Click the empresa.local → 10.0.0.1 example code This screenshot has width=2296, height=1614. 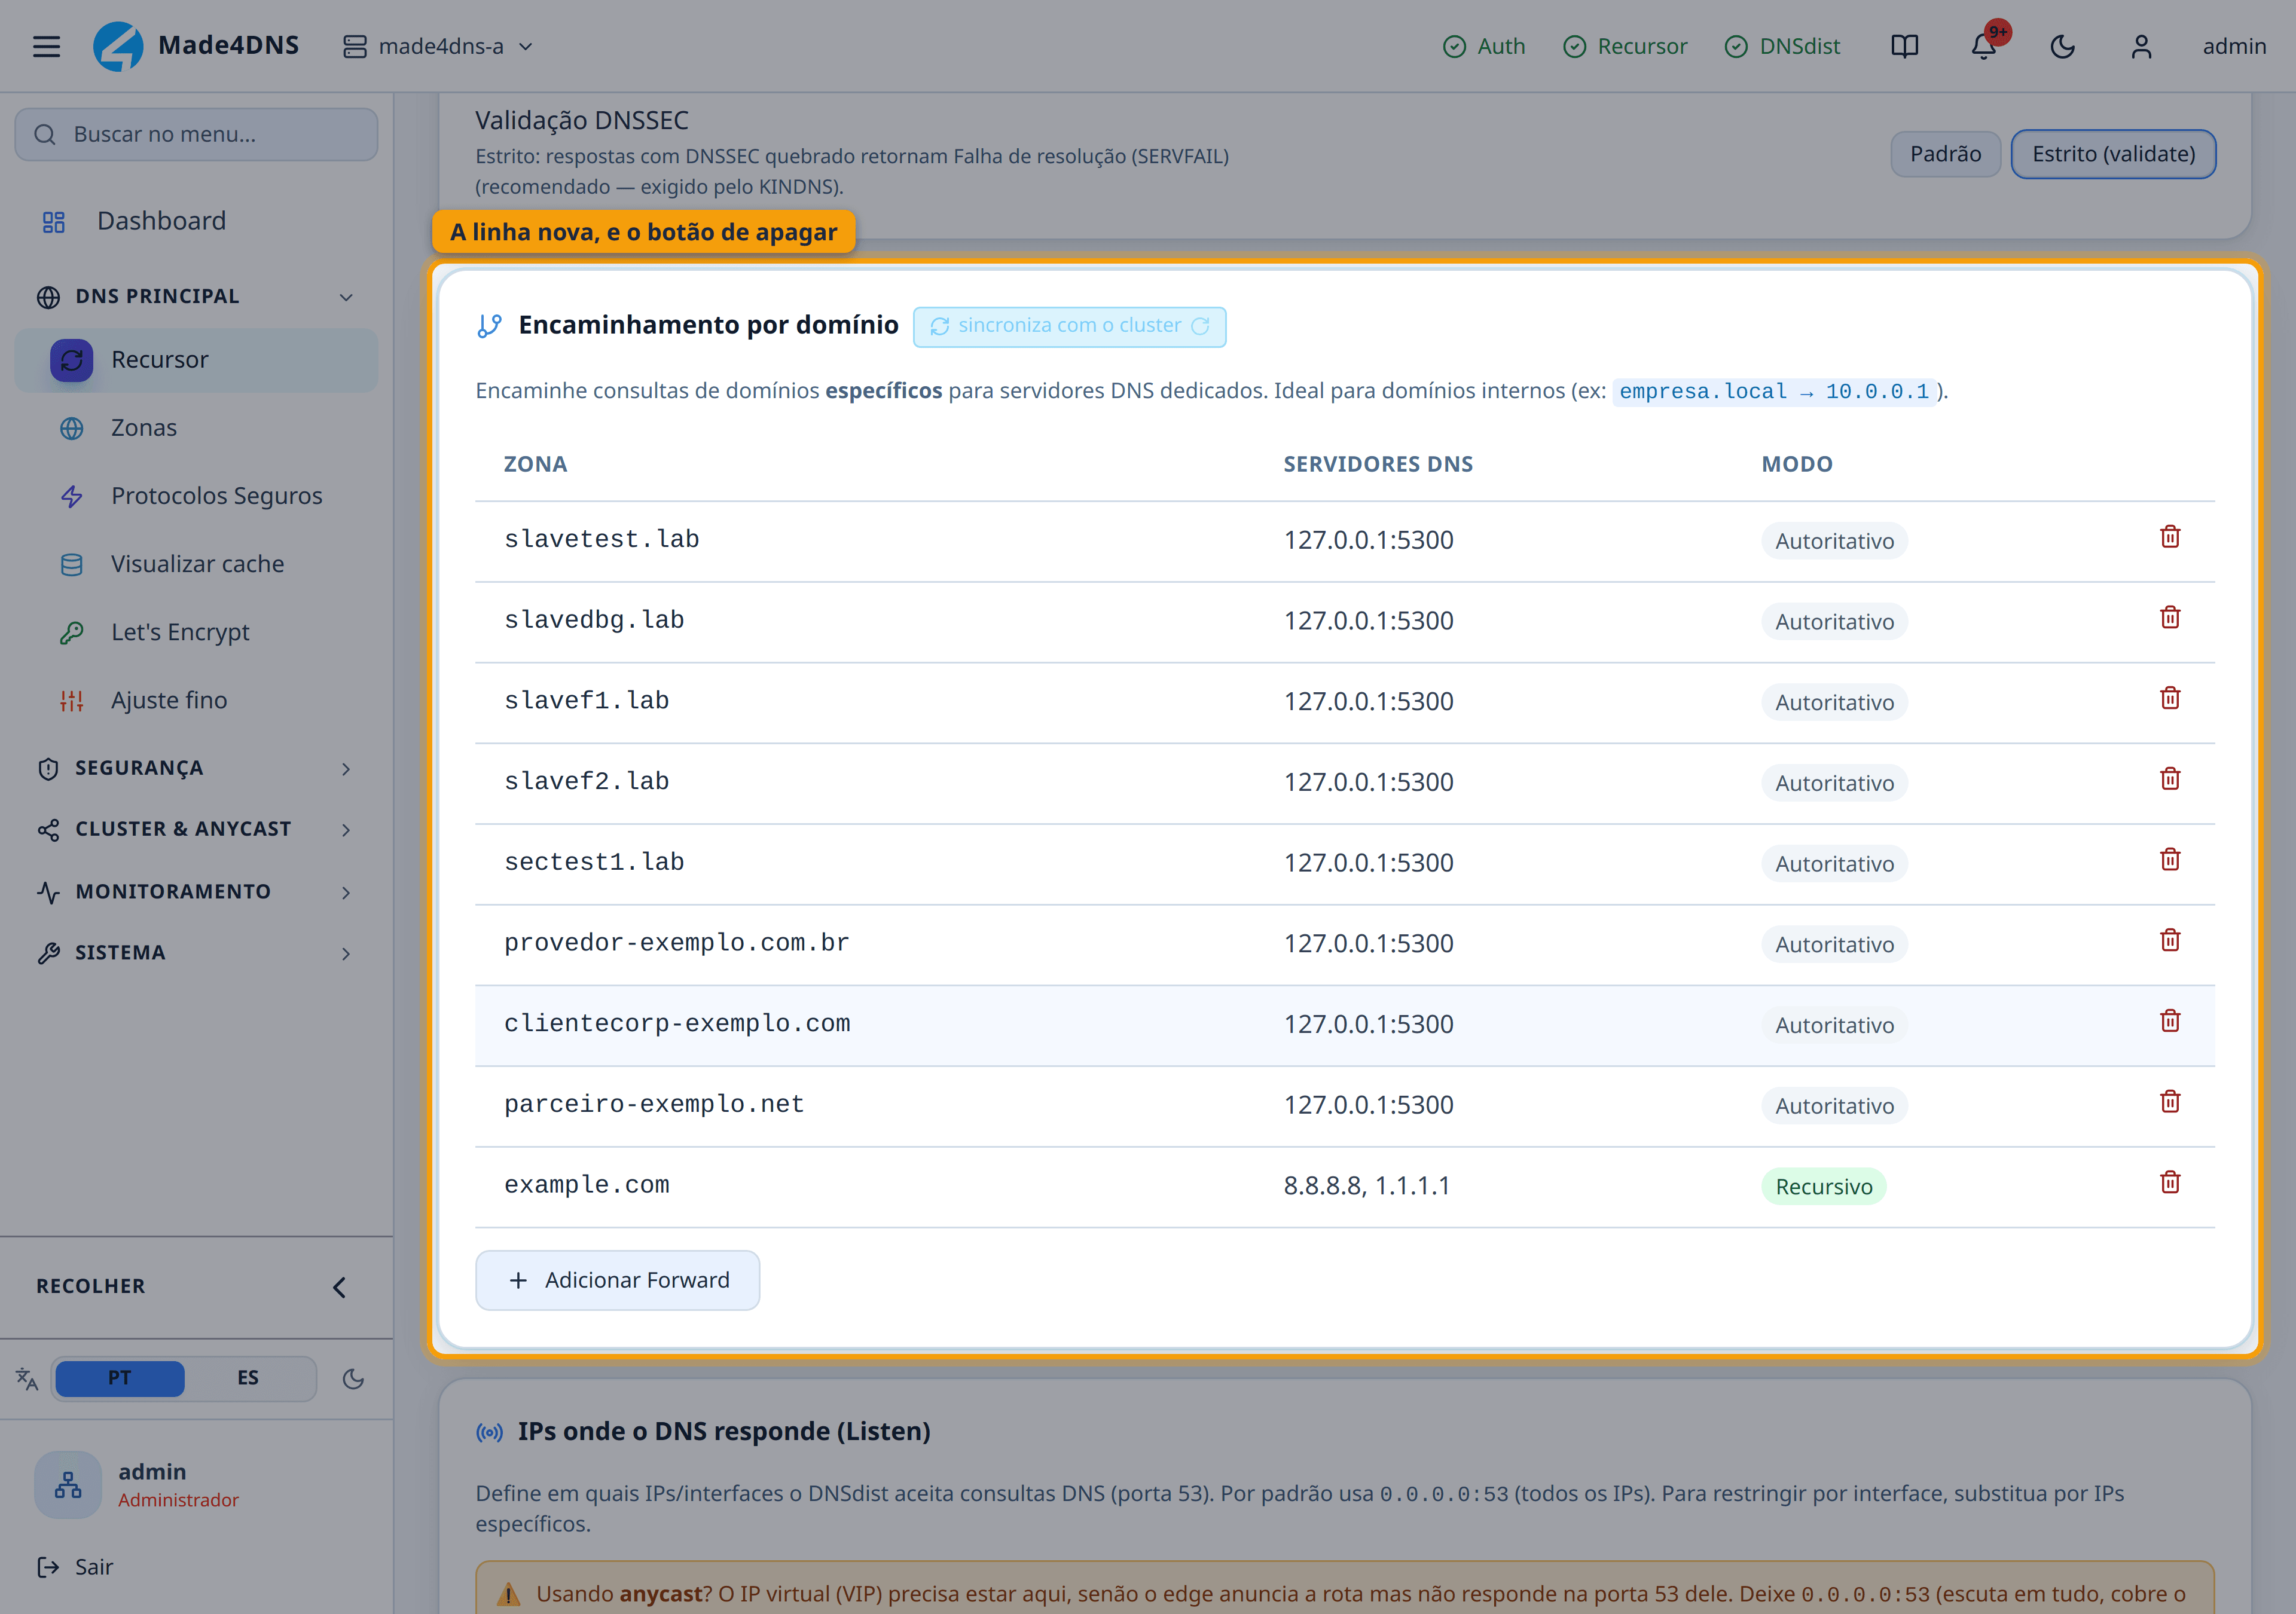[x=1774, y=392]
